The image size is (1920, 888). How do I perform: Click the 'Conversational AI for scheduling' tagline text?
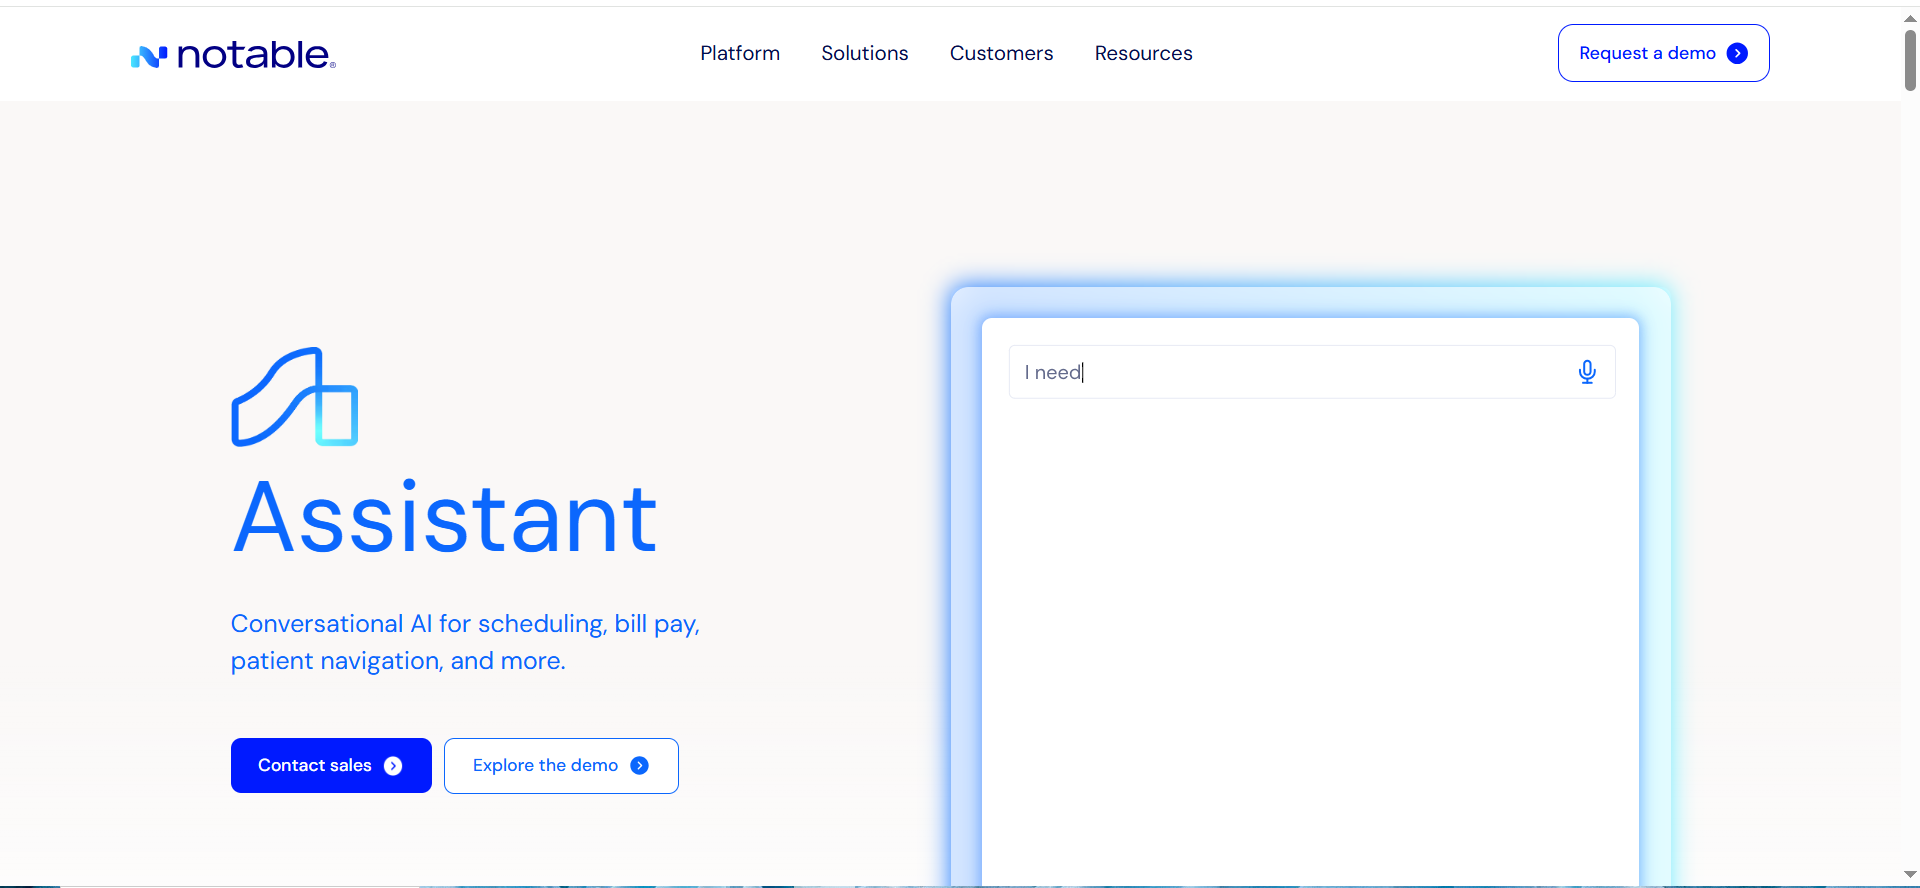pos(465,642)
